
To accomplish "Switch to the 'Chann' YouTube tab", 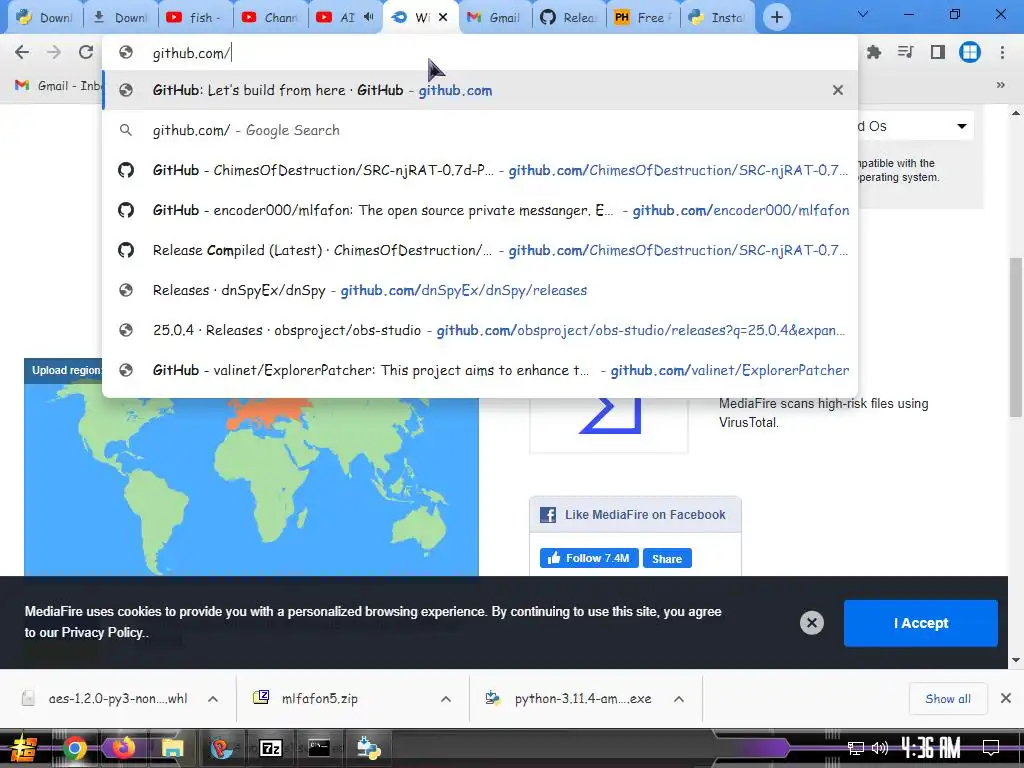I will [271, 18].
